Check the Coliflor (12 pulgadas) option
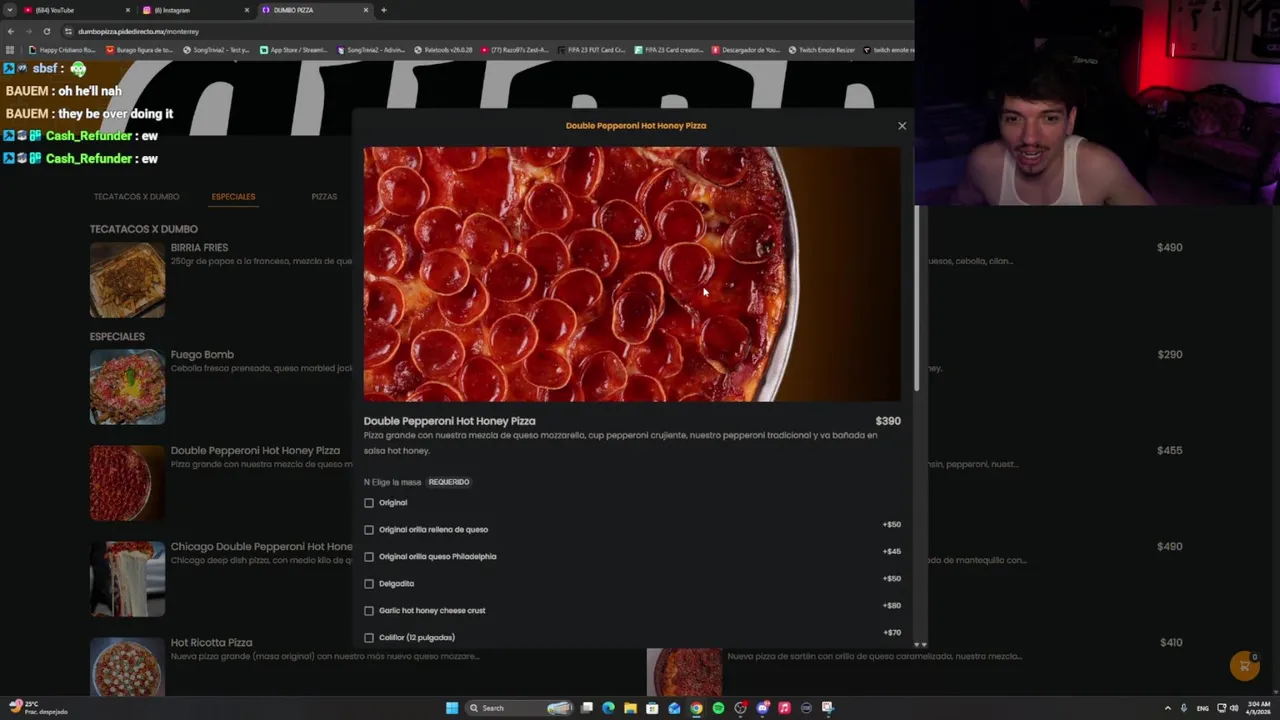Viewport: 1280px width, 720px height. pyautogui.click(x=369, y=638)
